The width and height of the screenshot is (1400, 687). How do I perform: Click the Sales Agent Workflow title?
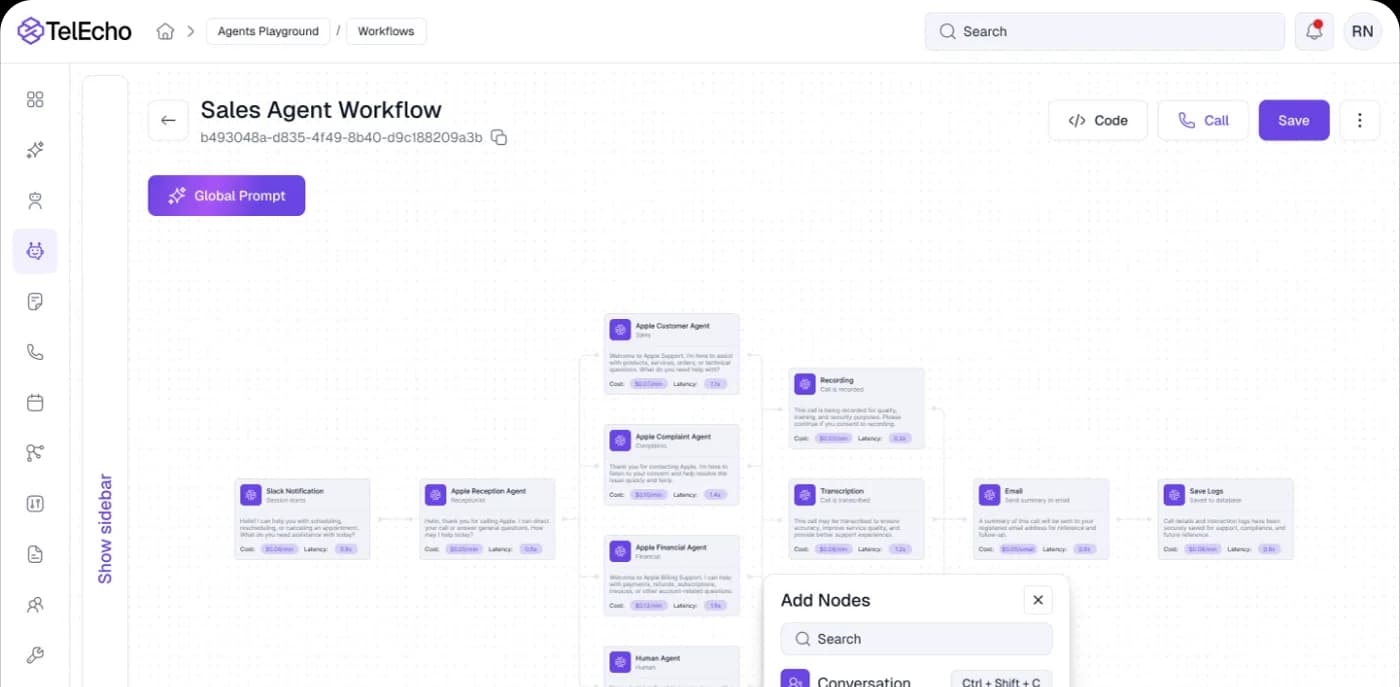coord(321,110)
